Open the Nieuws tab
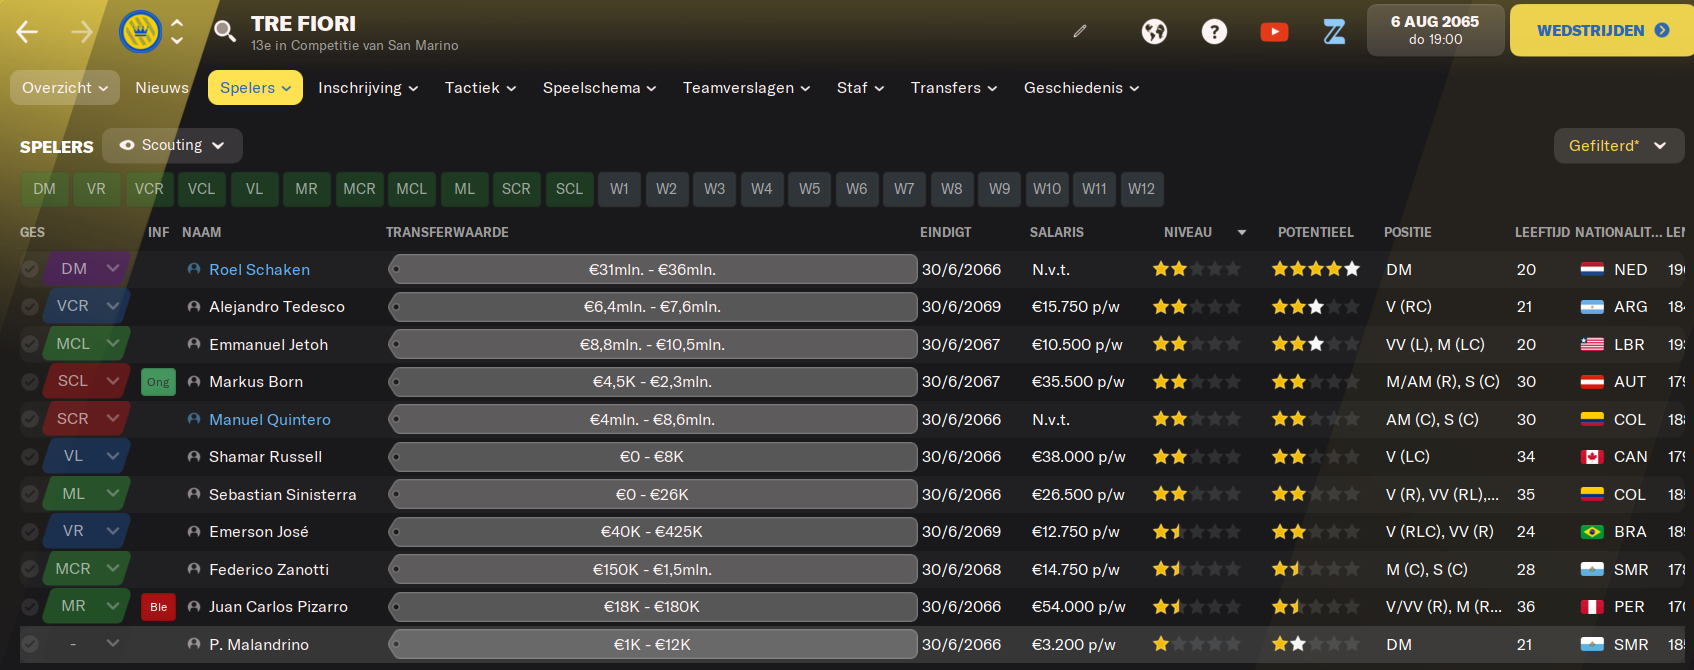The image size is (1694, 670). click(x=162, y=88)
